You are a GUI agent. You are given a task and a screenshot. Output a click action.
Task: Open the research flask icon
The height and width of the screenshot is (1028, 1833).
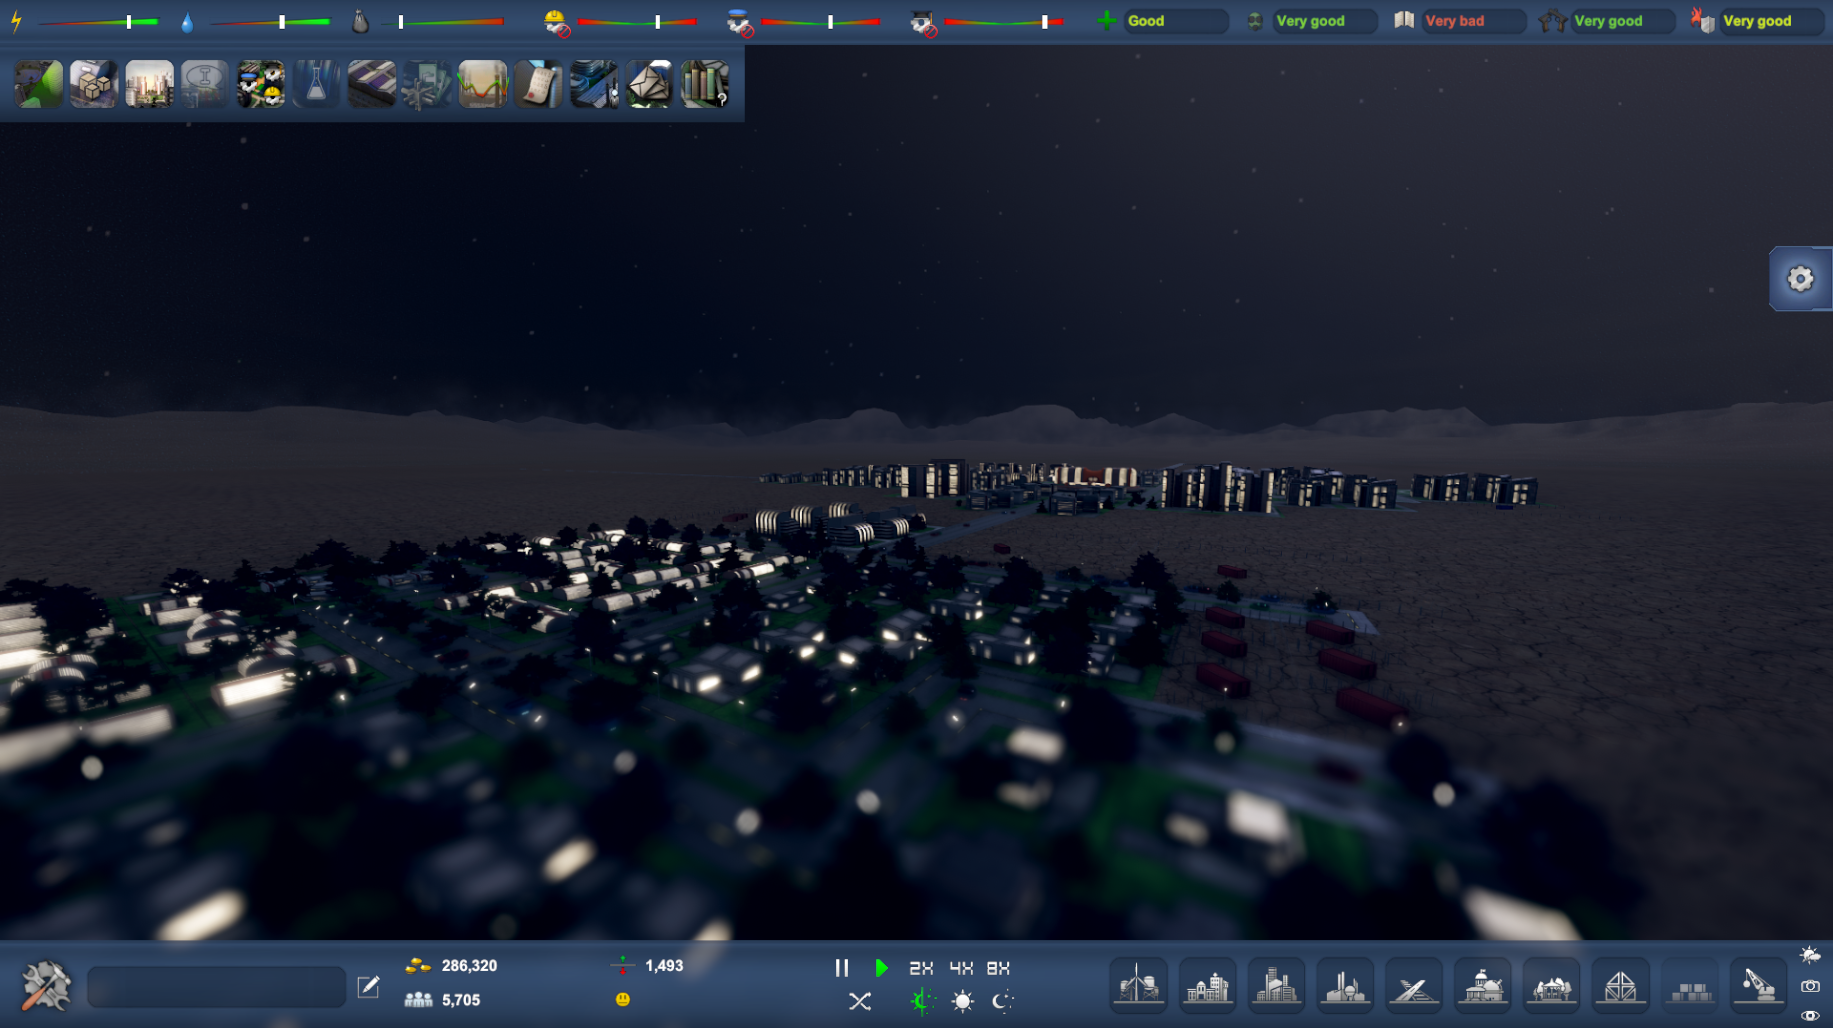click(316, 84)
